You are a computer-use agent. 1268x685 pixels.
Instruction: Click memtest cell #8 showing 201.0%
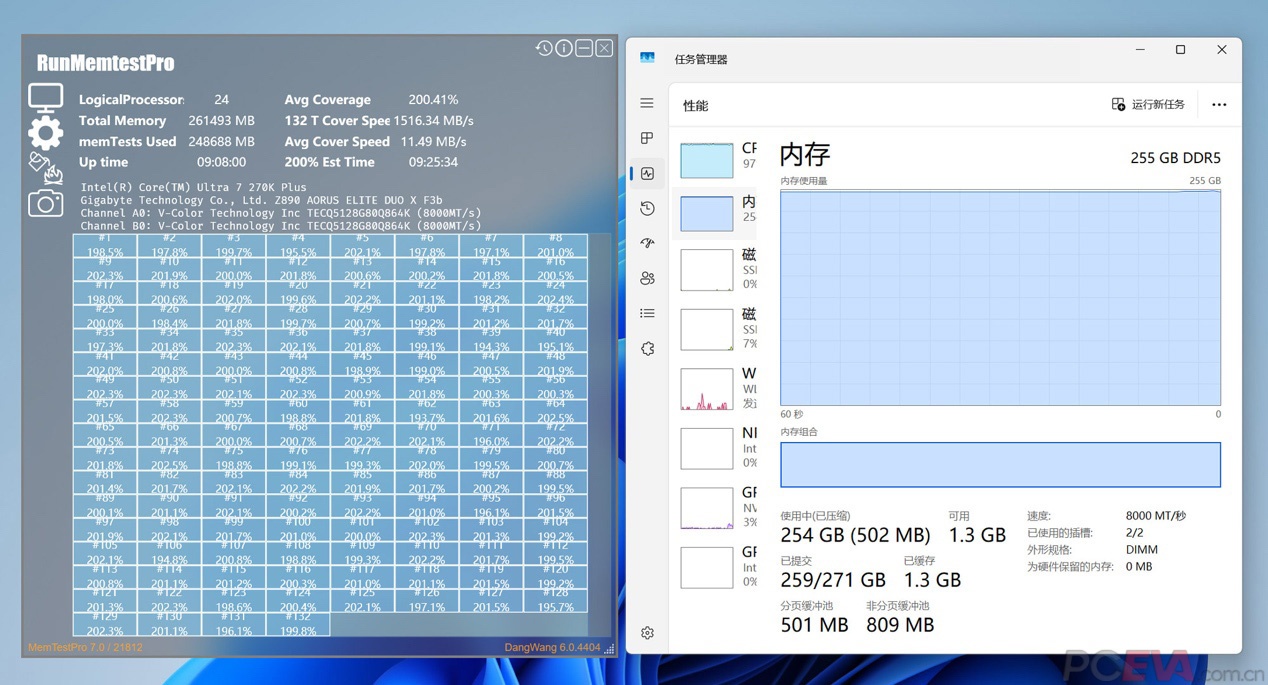click(x=555, y=246)
